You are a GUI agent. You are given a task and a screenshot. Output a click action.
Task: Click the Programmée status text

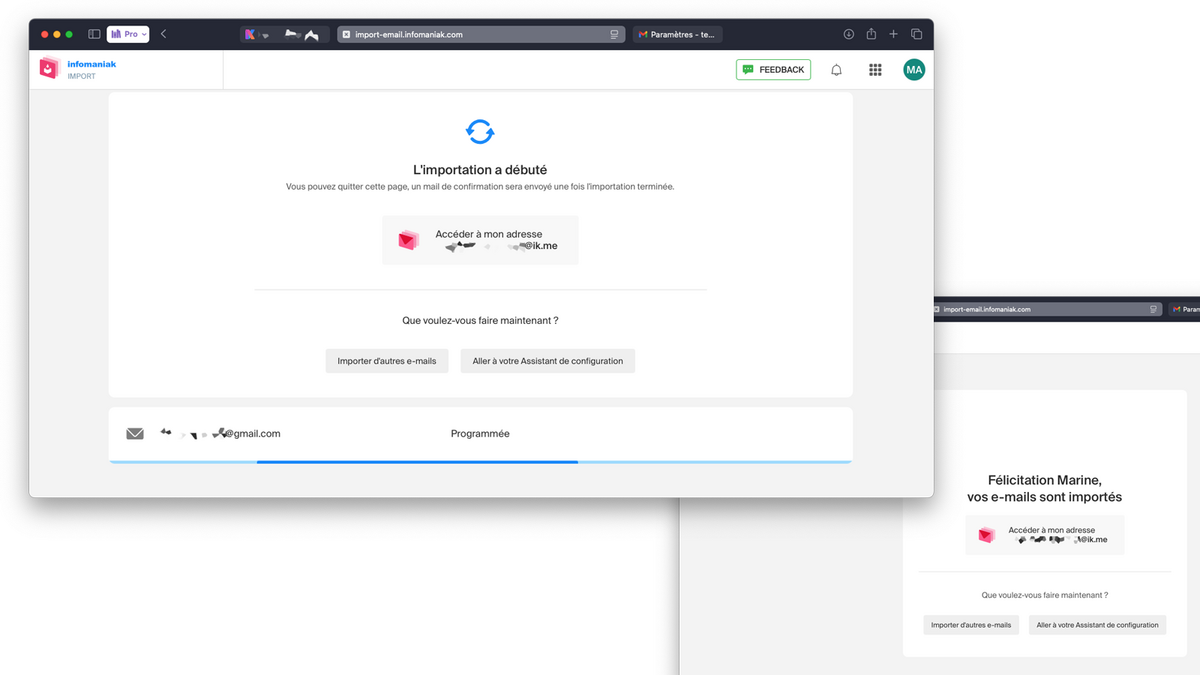click(x=480, y=434)
